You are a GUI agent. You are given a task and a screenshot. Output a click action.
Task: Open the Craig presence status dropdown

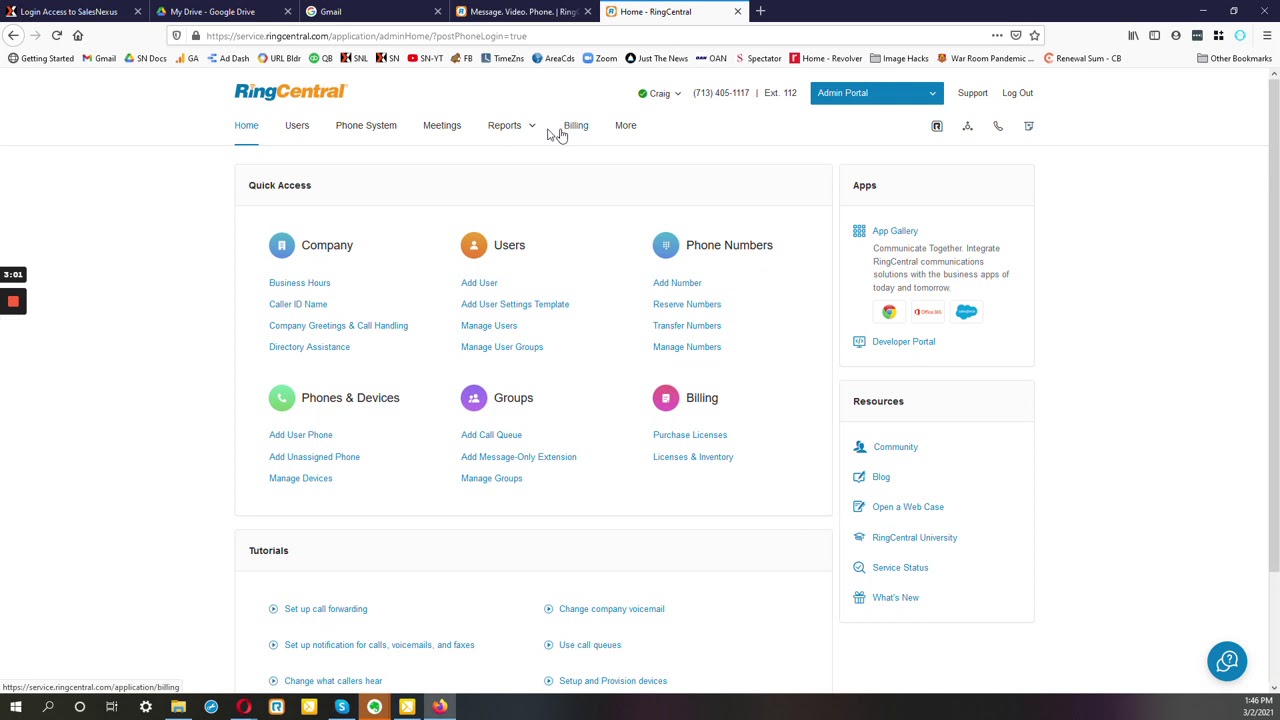pos(660,93)
